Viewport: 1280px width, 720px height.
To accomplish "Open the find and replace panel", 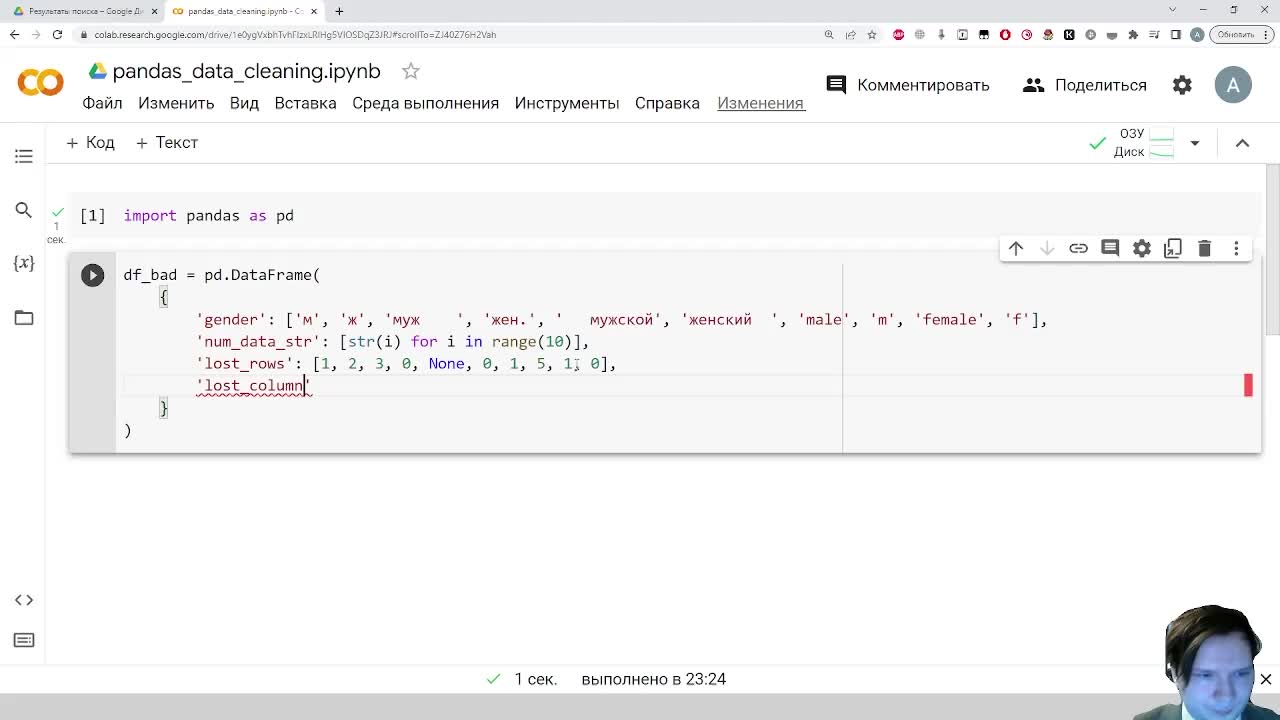I will (24, 210).
